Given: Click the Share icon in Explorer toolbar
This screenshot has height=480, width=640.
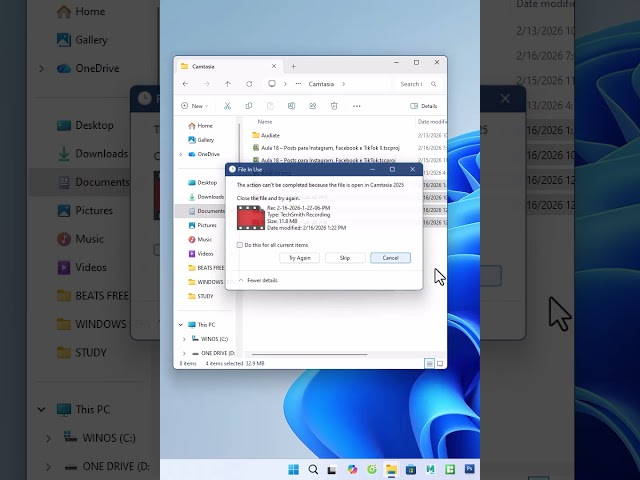Looking at the screenshot, I should [x=313, y=106].
